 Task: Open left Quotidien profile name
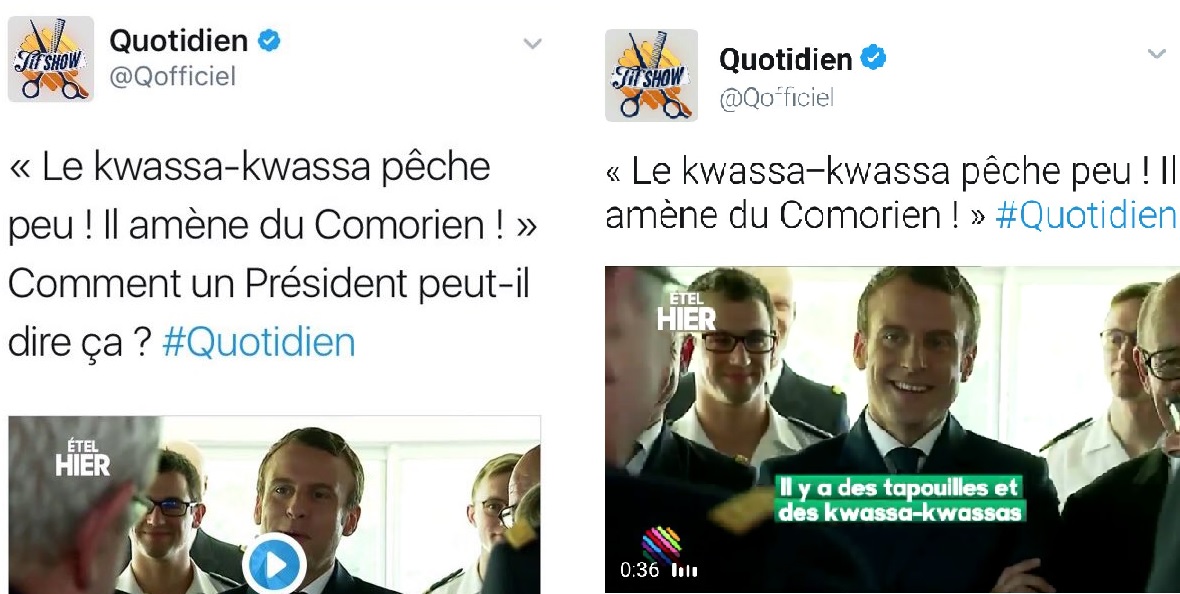click(x=178, y=41)
